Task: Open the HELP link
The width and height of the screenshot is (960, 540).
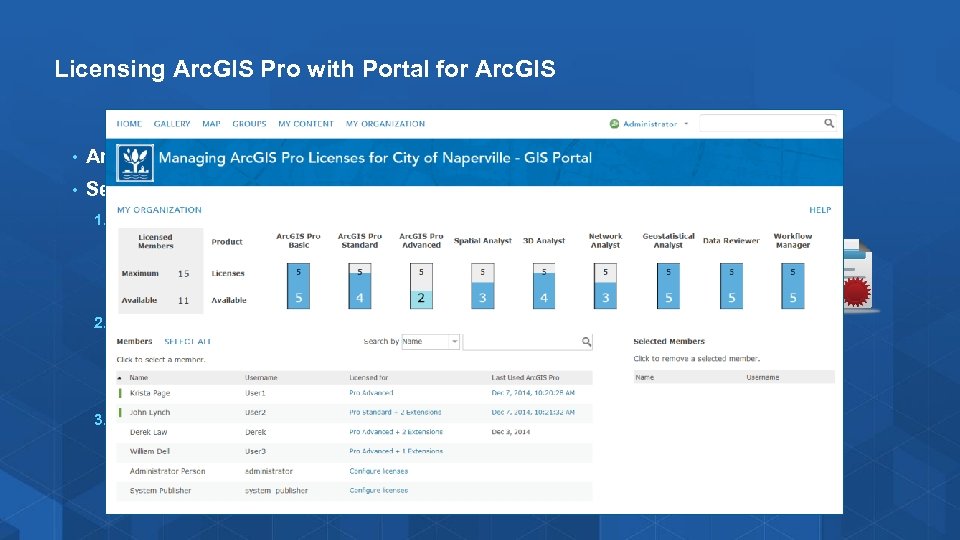Action: pyautogui.click(x=820, y=210)
